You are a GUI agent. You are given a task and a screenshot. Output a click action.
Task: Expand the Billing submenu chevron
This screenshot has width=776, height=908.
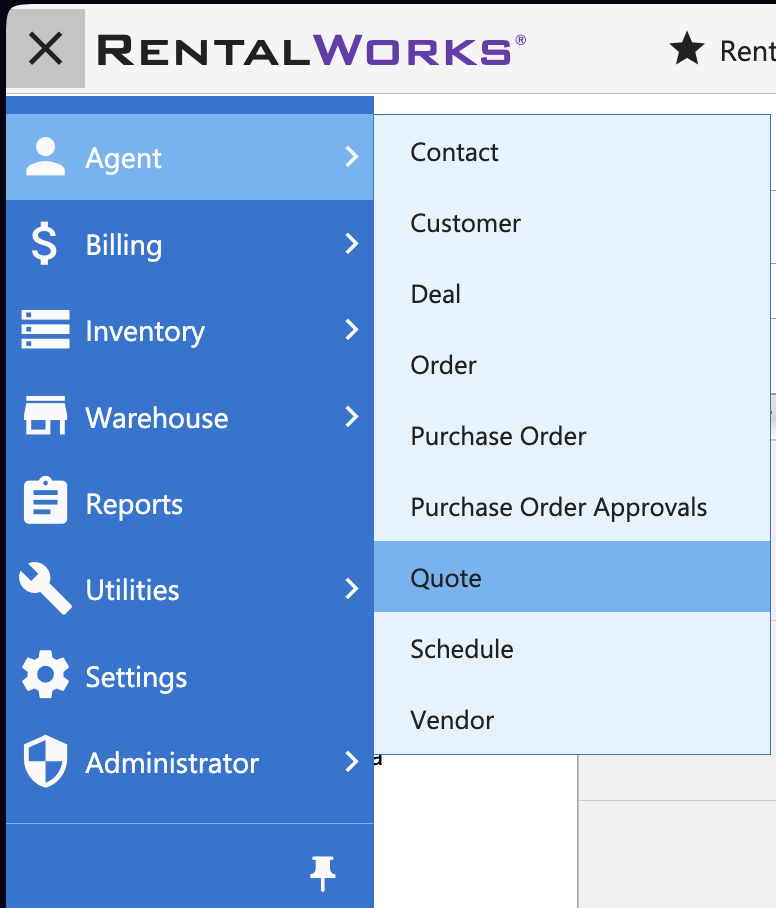tap(352, 243)
